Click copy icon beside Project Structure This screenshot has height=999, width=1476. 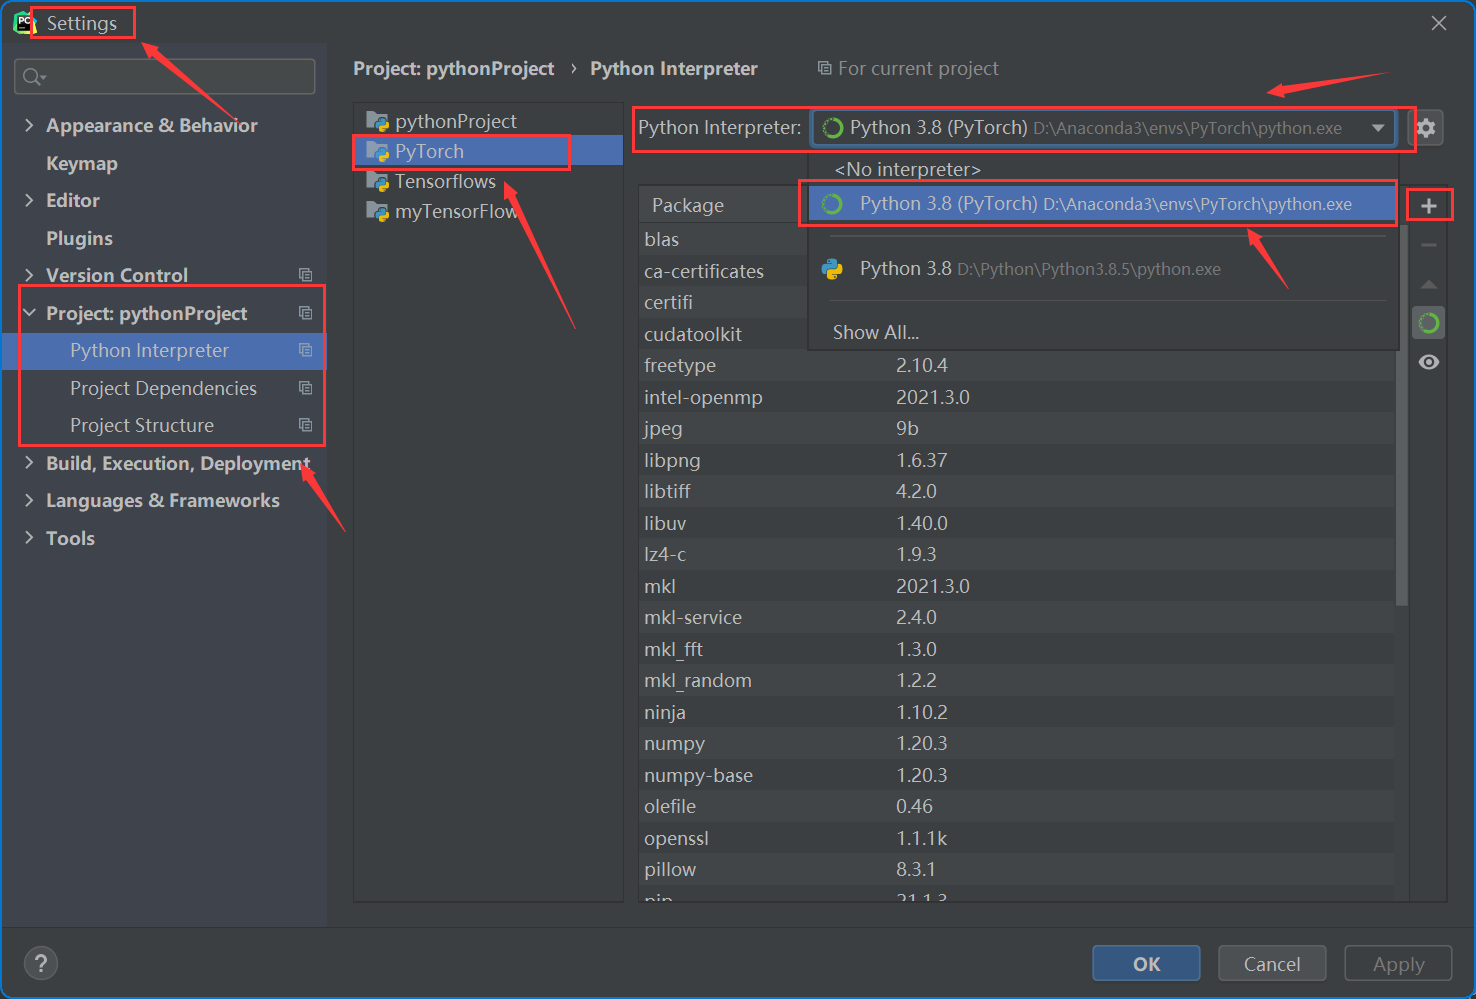[x=306, y=425]
